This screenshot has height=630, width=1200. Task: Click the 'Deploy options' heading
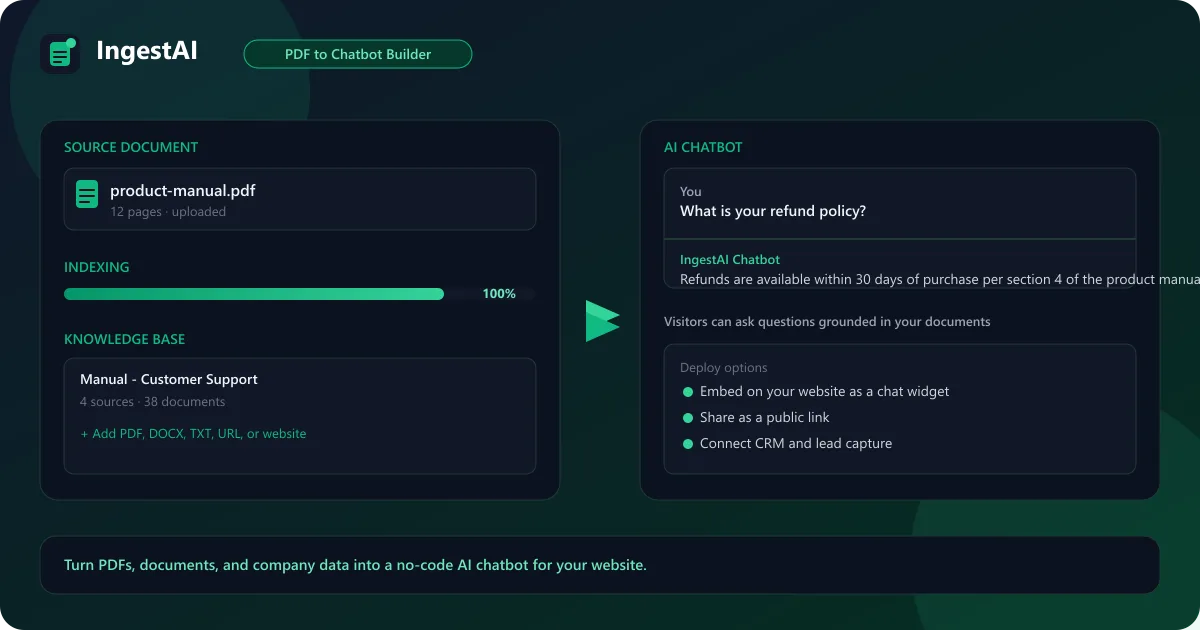tap(724, 368)
